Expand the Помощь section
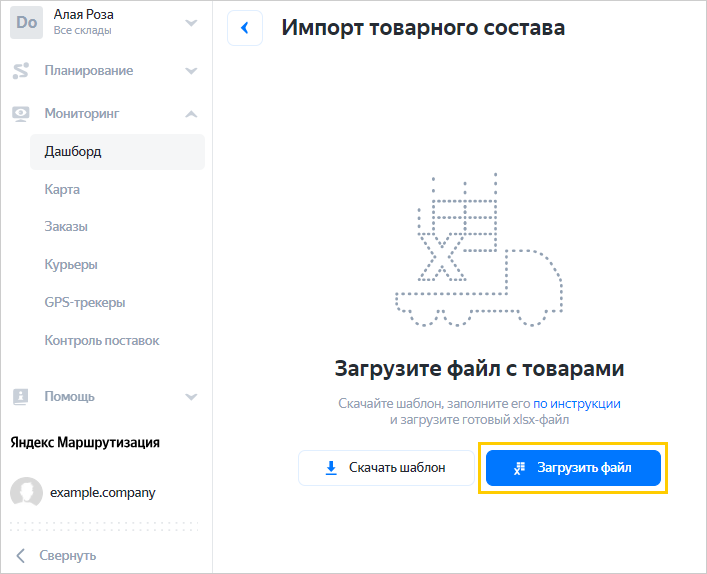Image resolution: width=707 pixels, height=574 pixels. tap(191, 396)
